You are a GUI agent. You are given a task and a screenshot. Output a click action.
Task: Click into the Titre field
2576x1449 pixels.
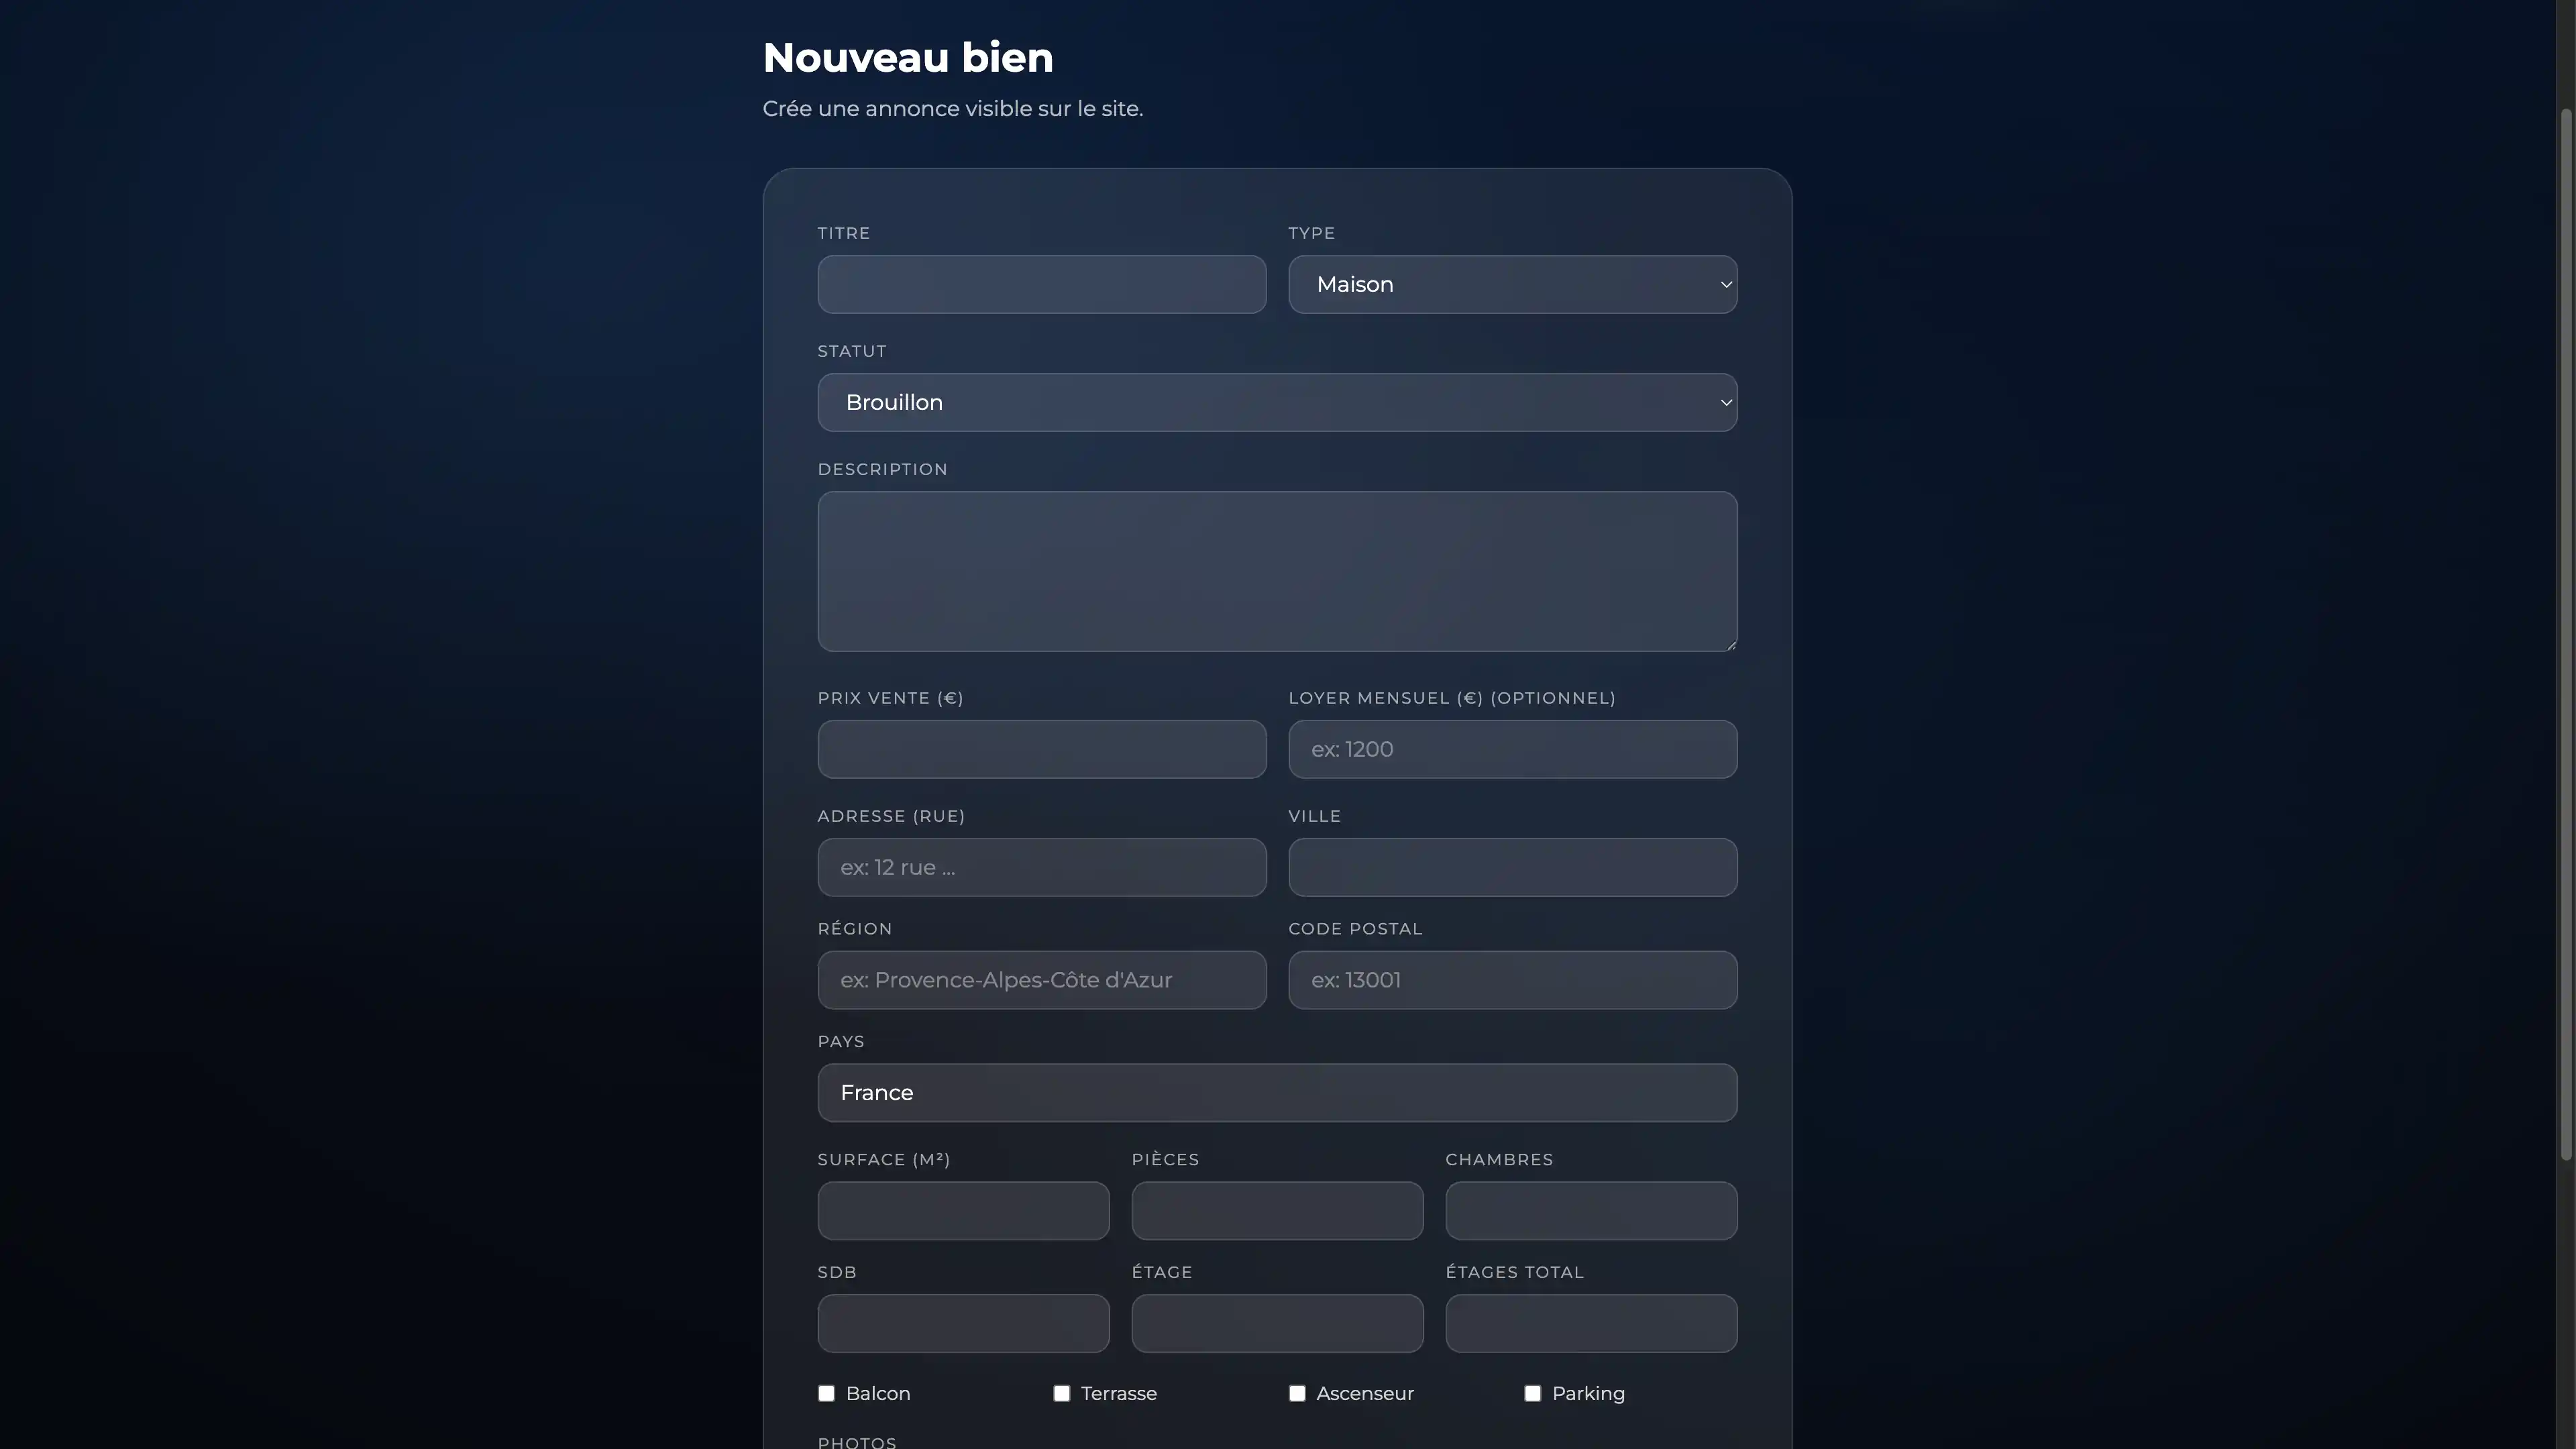tap(1041, 284)
